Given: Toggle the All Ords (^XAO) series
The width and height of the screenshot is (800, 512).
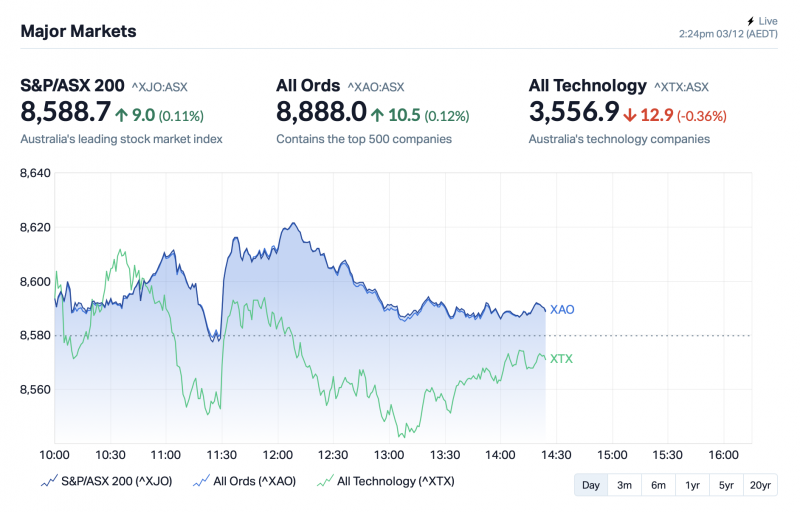Looking at the screenshot, I should tap(254, 481).
